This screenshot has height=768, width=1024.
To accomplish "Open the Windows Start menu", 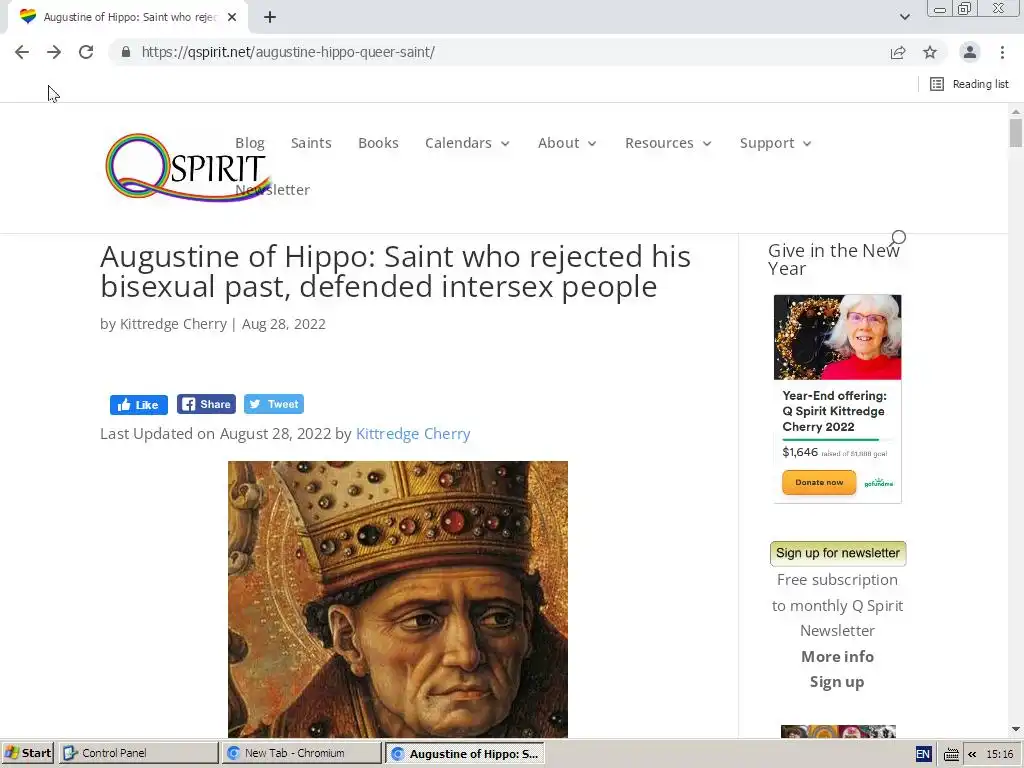I will [27, 753].
